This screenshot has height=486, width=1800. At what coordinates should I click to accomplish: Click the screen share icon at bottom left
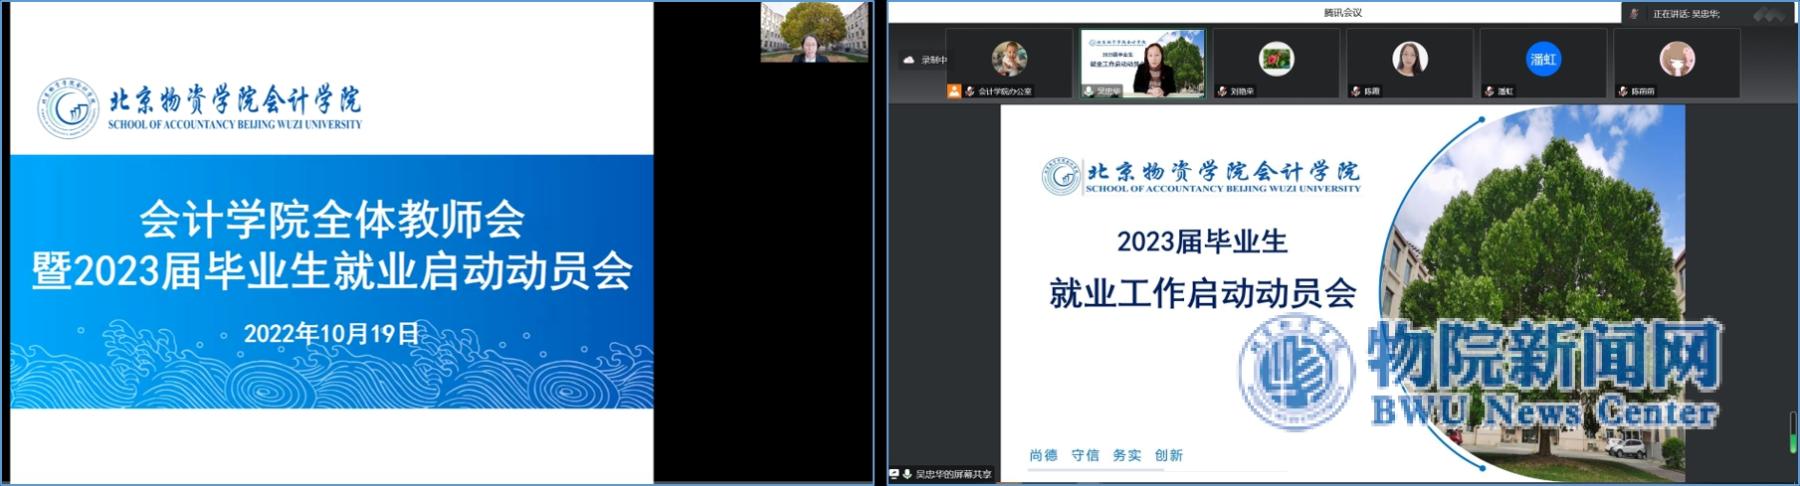point(894,474)
